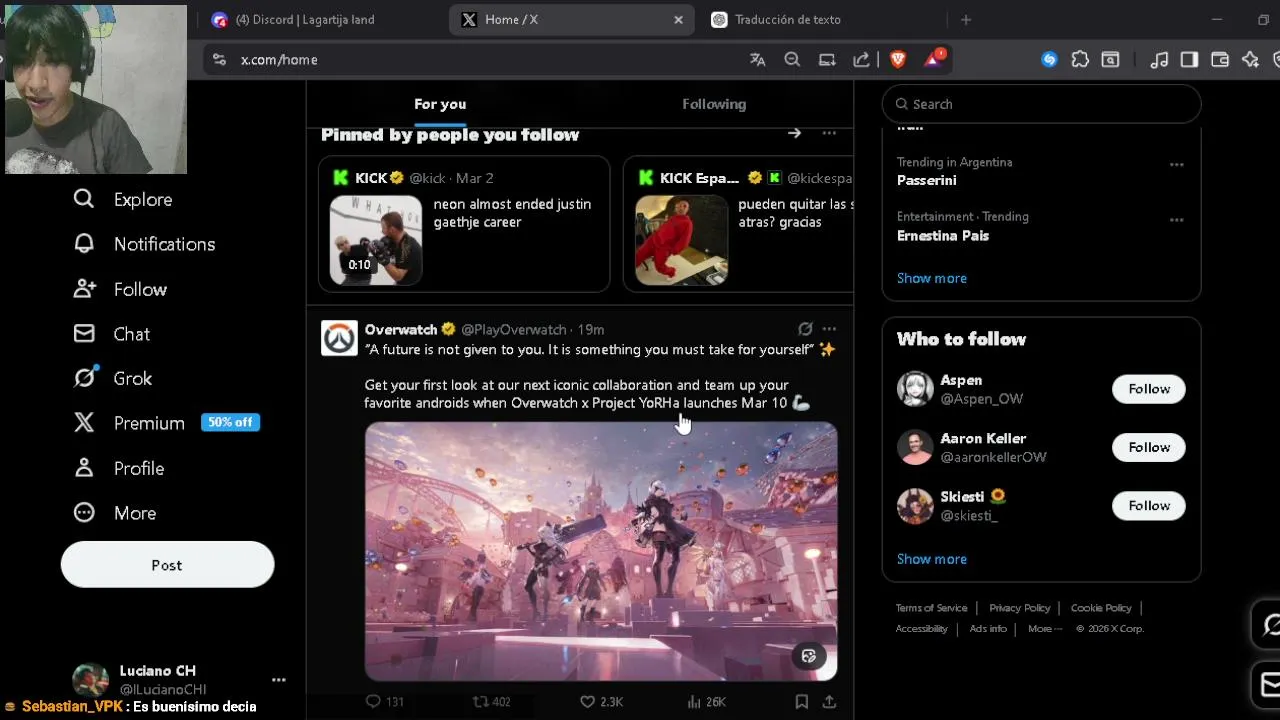
Task: Open Luciano CH account menu dots
Action: point(279,680)
